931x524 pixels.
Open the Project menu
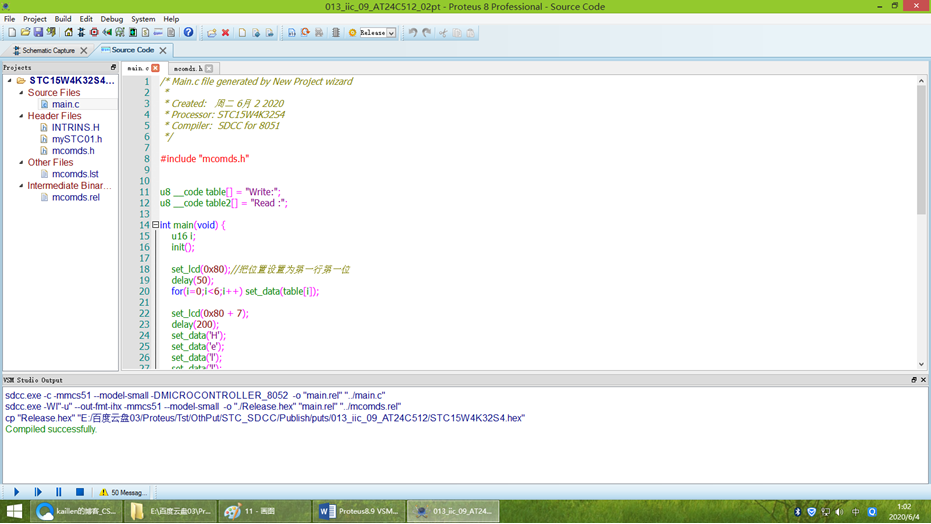tap(34, 19)
